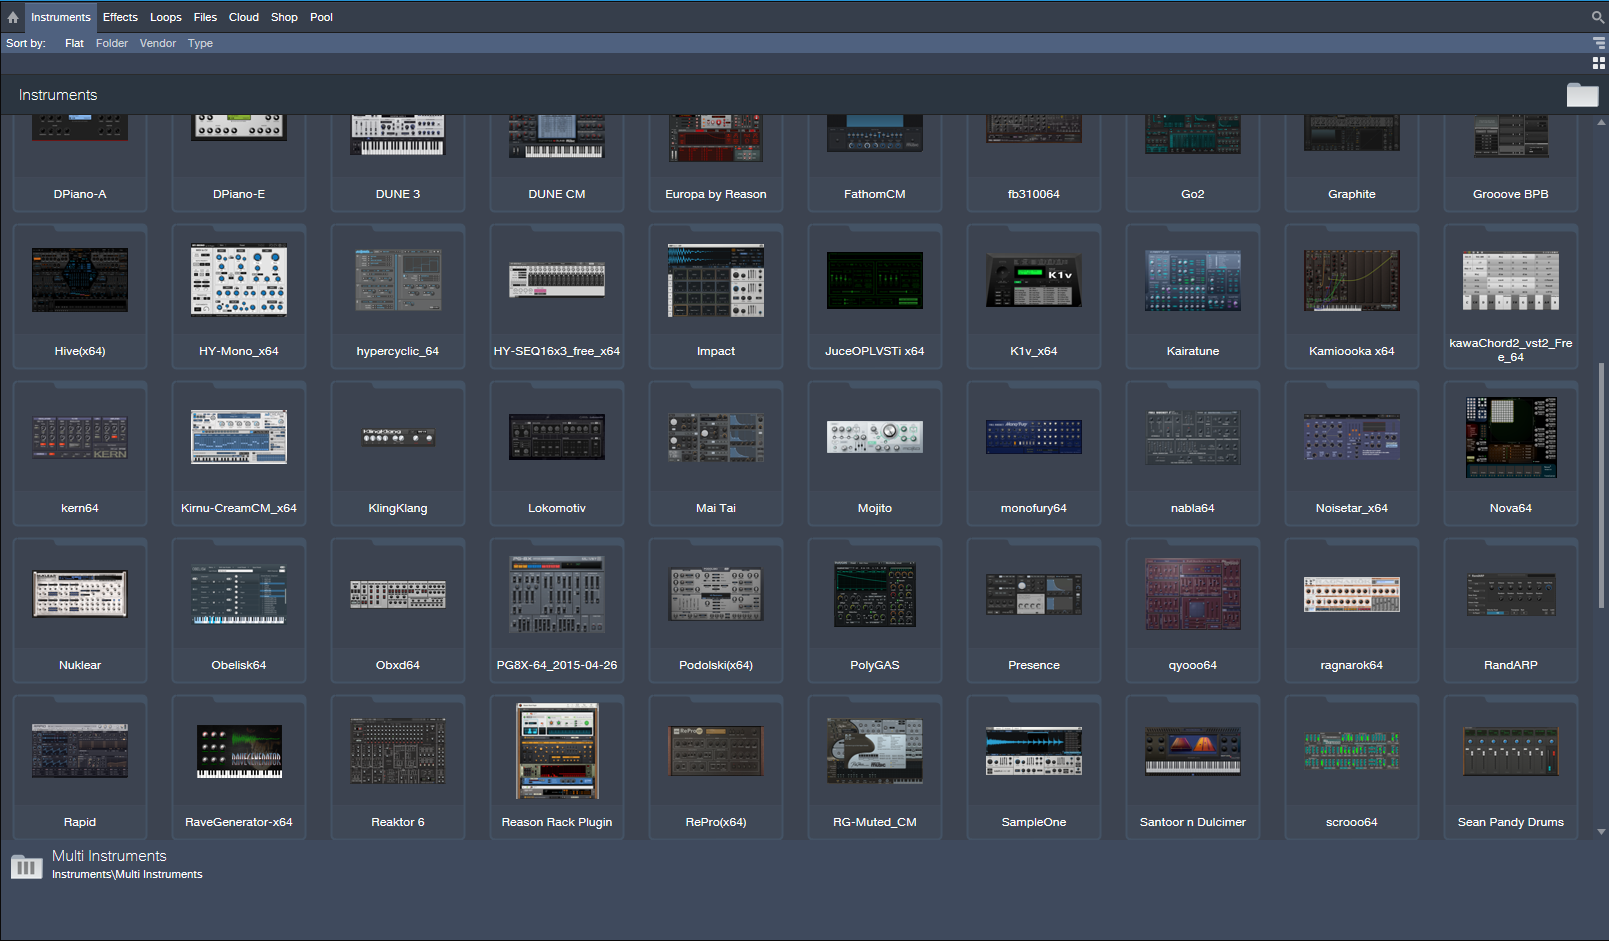Screen dimensions: 1609x941
Task: Click the folder icon beside Instruments header
Action: point(1582,95)
